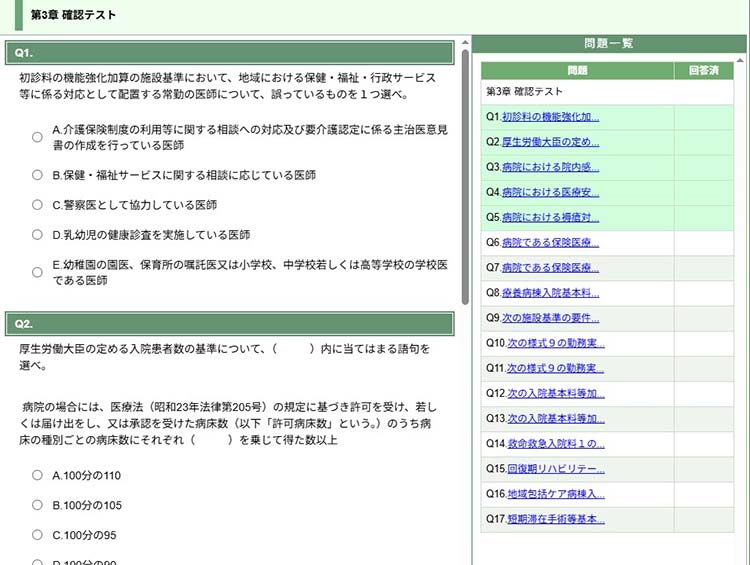Pick option C 警察医 for Q1
Screen dimensions: 750x565
(x=37, y=205)
